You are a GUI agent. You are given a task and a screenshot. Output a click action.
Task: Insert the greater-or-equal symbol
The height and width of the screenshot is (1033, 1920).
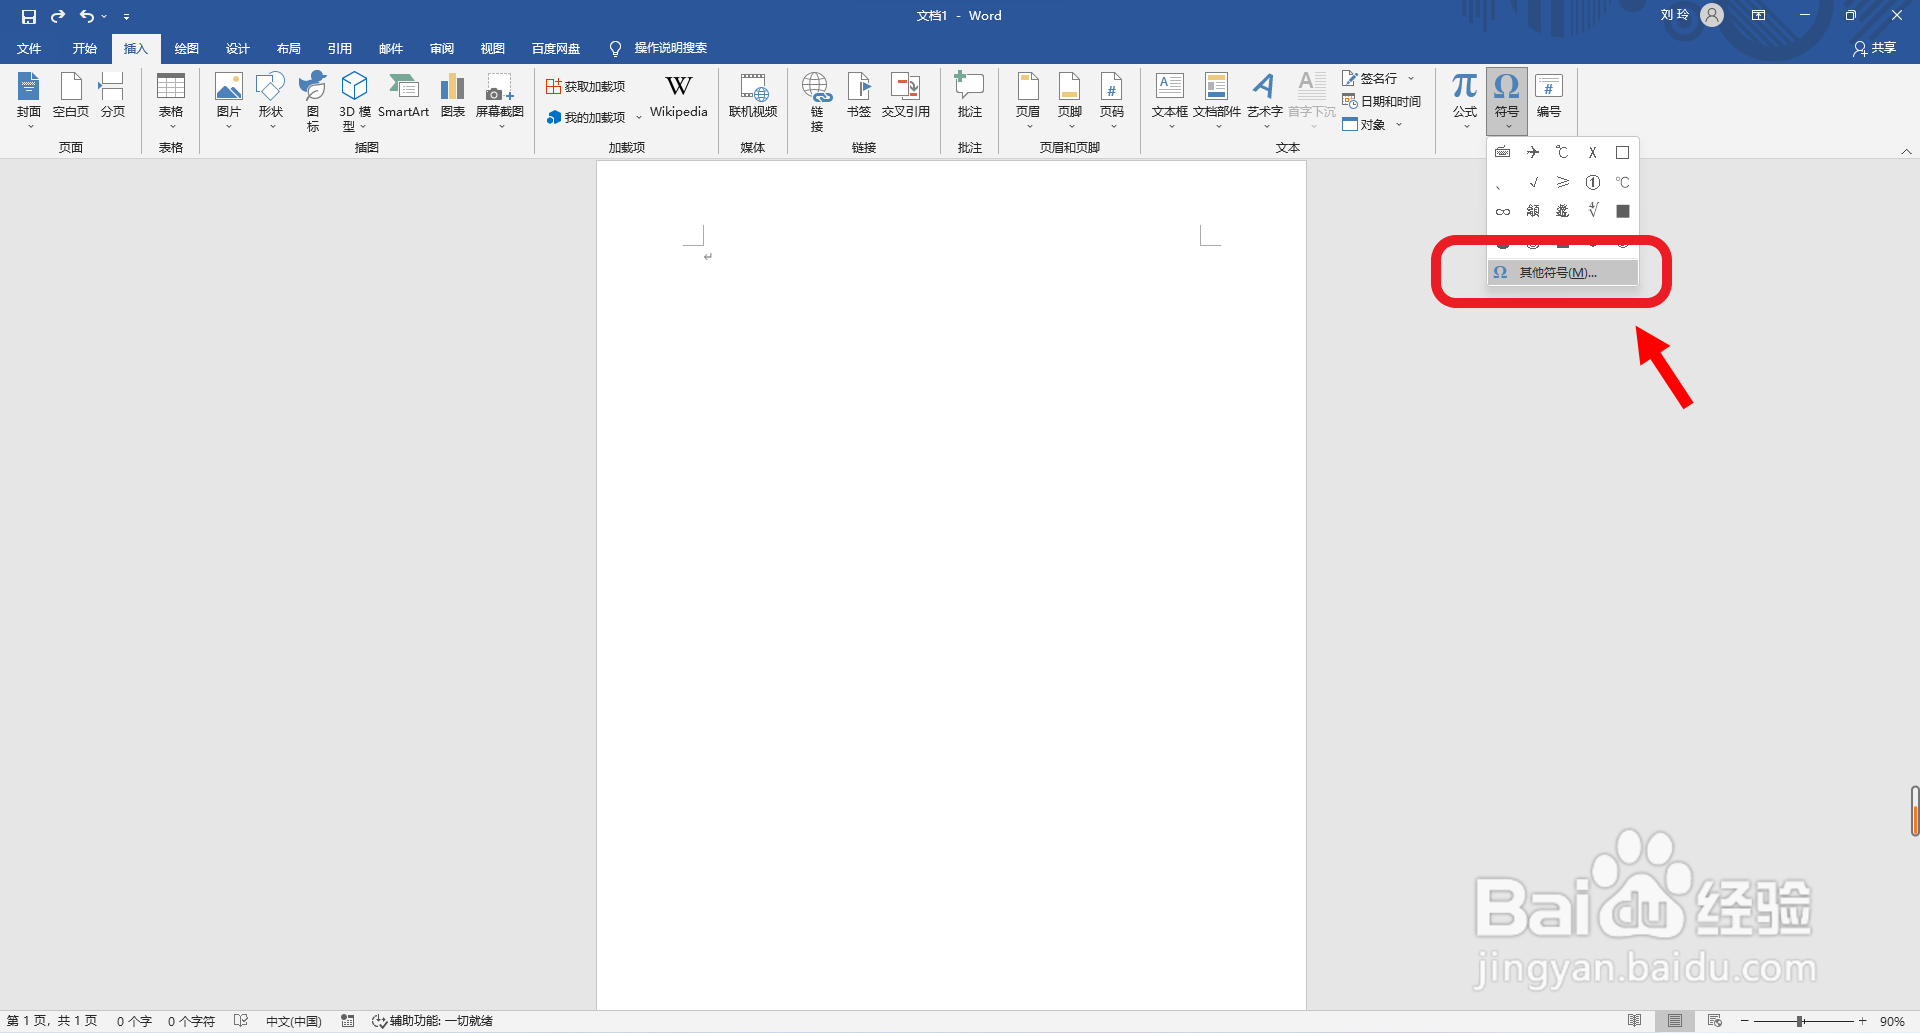pos(1563,182)
